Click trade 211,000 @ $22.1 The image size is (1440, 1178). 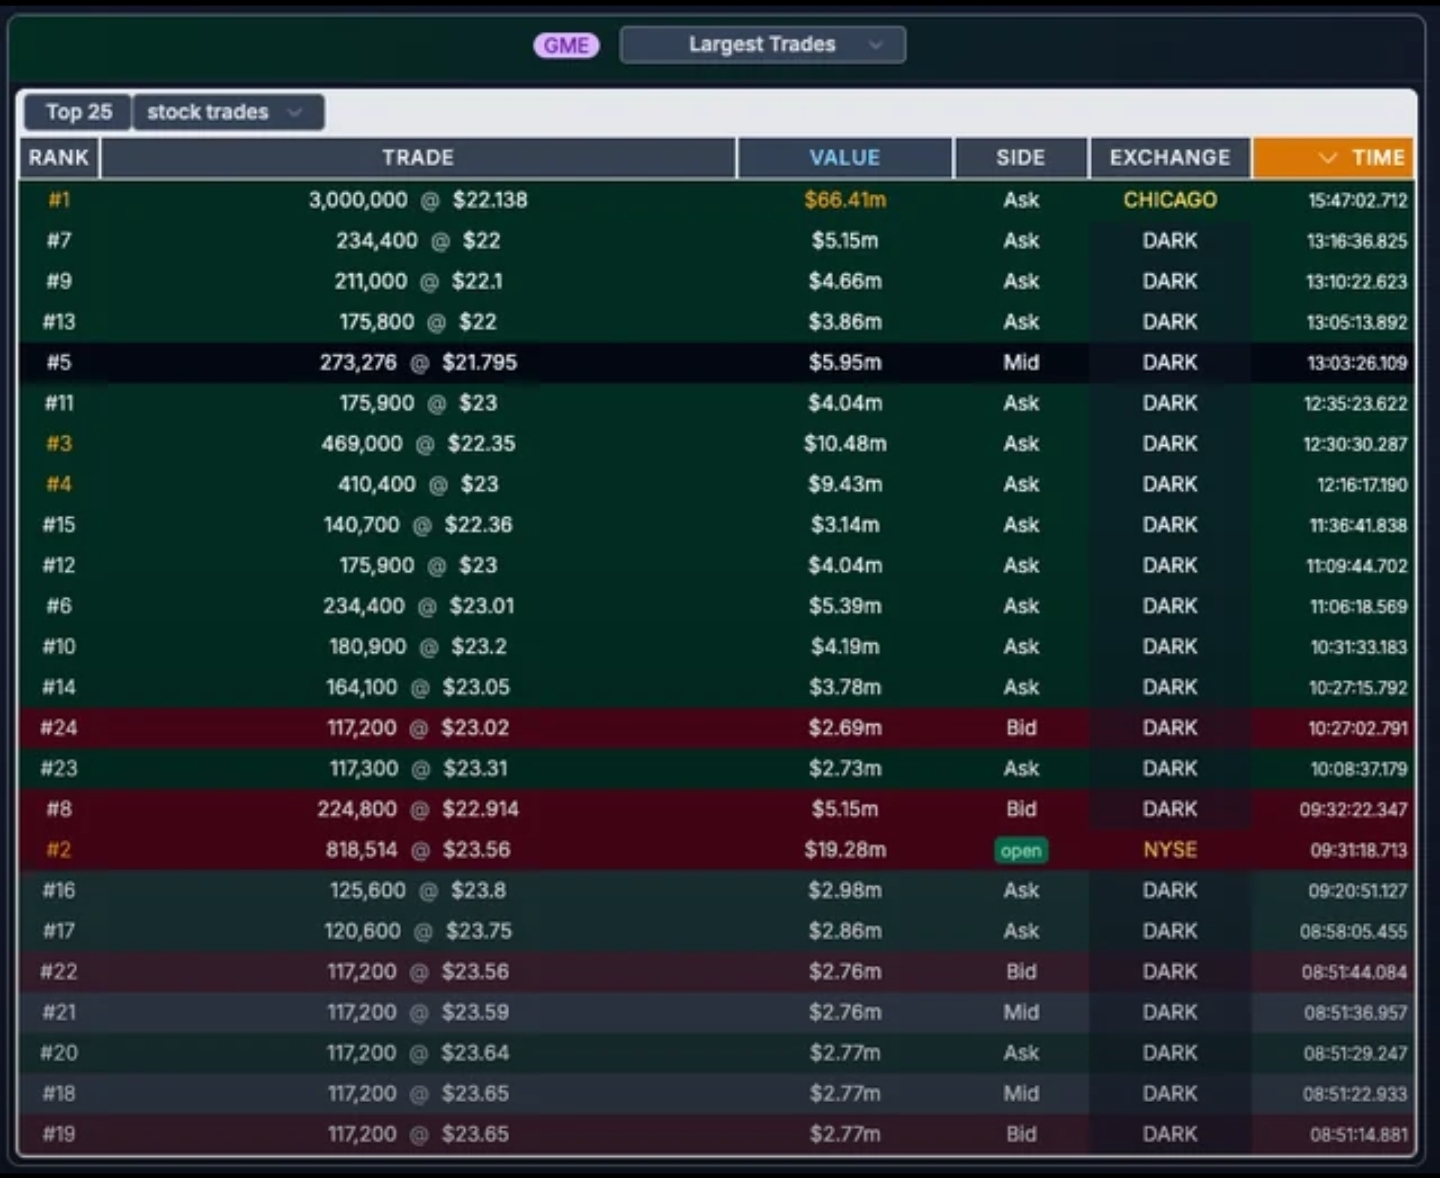pos(418,281)
